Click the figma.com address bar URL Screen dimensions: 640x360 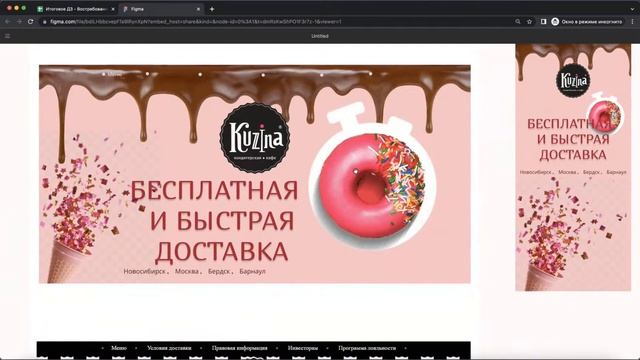click(x=196, y=22)
